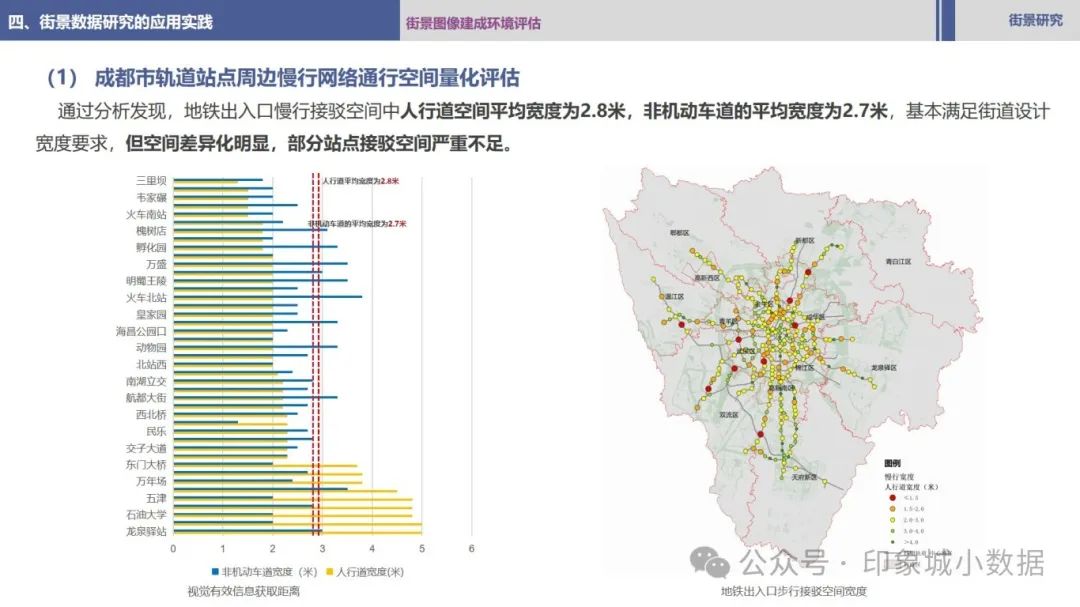Click the 韦家碾 station label

(151, 198)
